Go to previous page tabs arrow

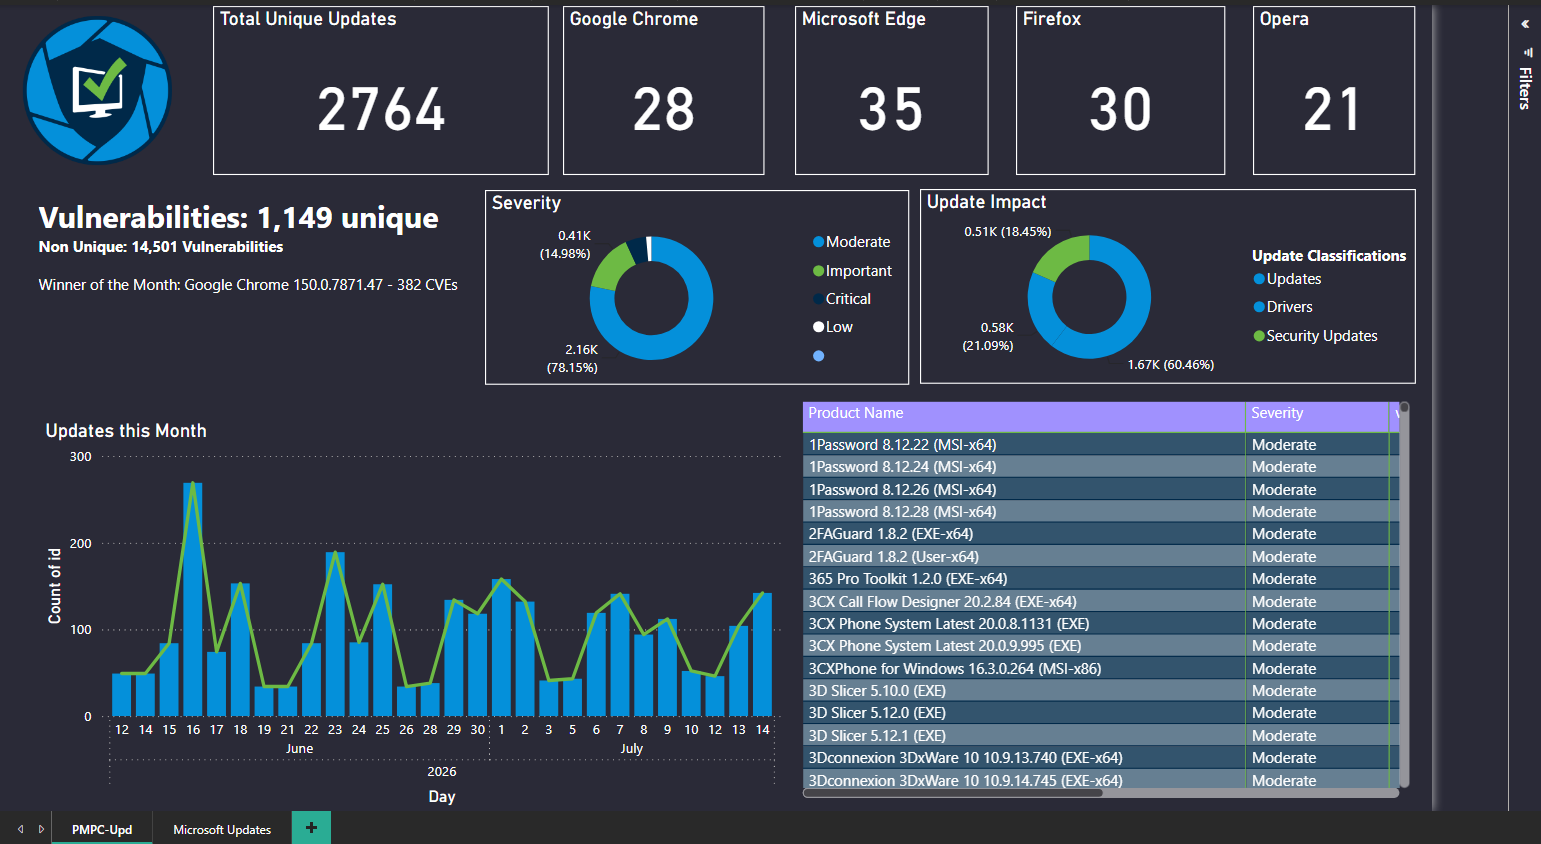(20, 829)
